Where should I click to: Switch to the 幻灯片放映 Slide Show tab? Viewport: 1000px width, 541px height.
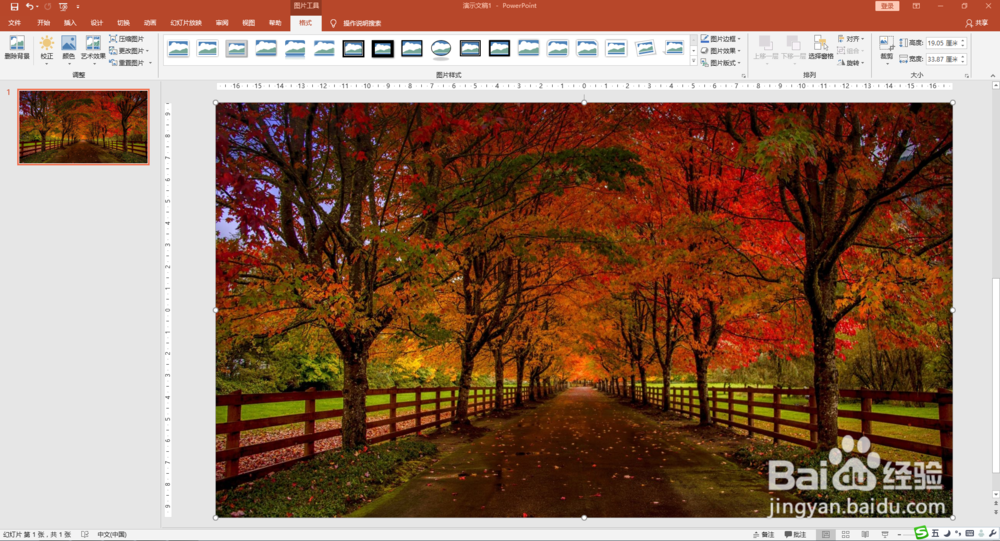coord(186,23)
